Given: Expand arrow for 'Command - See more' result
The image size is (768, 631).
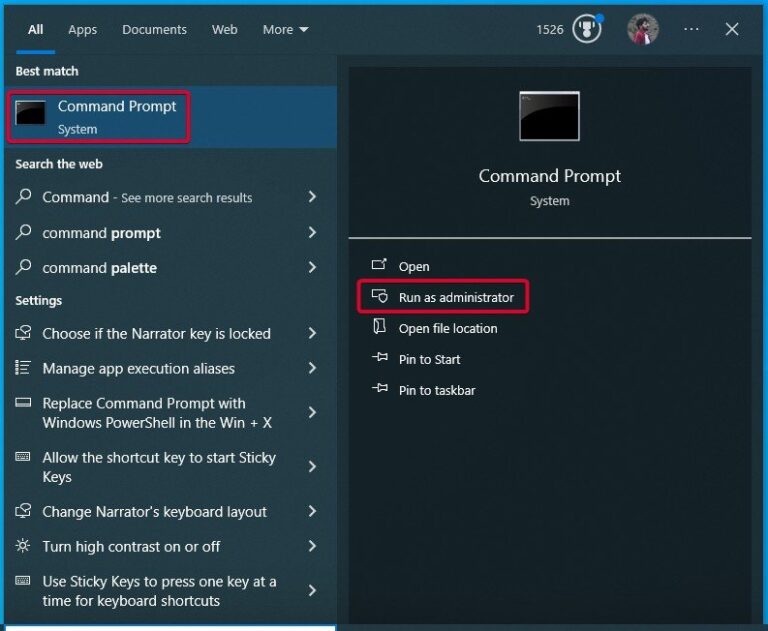Looking at the screenshot, I should 312,197.
